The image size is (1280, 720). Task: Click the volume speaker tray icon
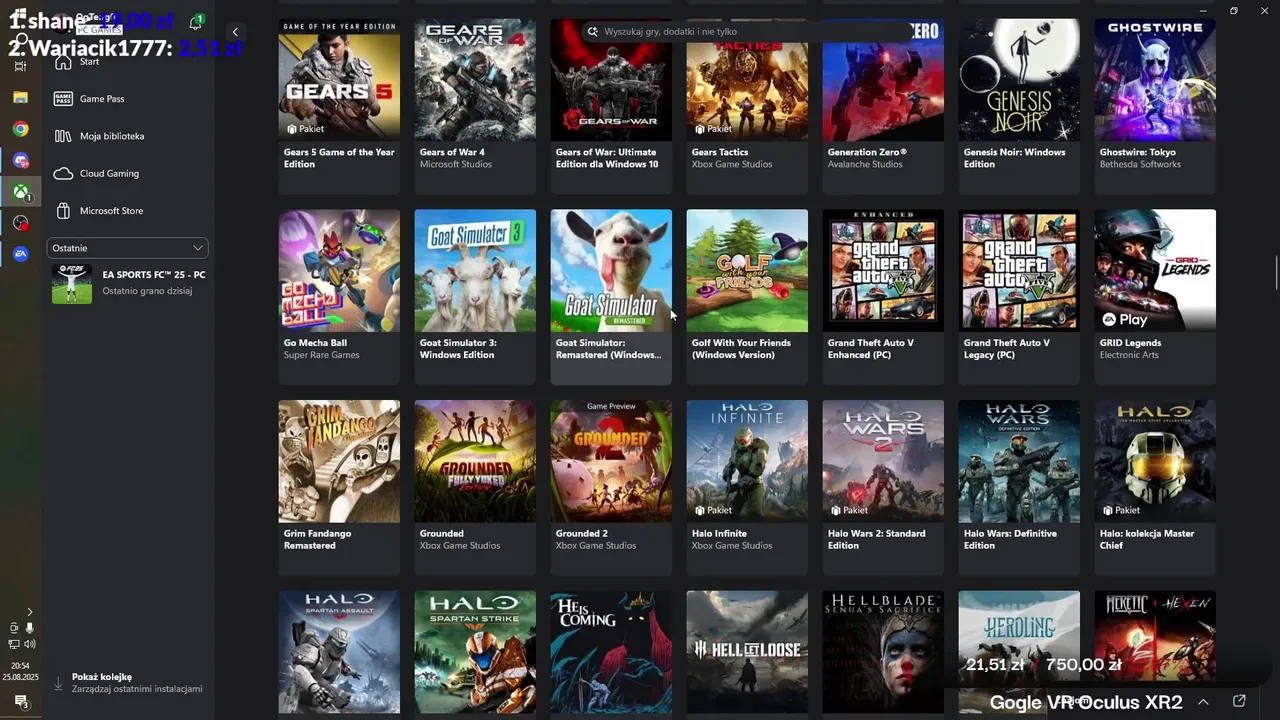click(29, 644)
